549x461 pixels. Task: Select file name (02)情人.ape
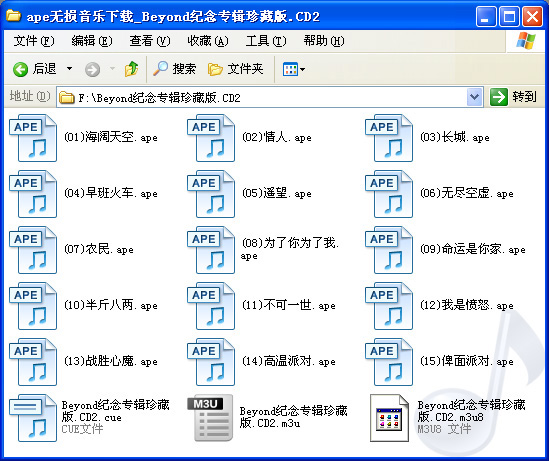(277, 137)
